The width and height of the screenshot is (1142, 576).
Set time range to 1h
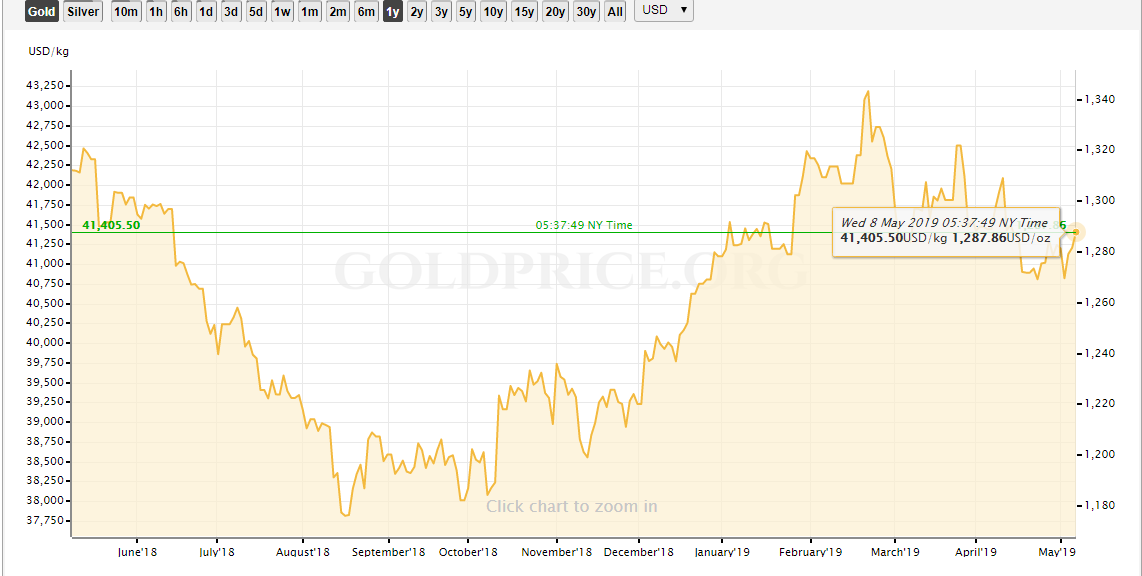pyautogui.click(x=156, y=12)
